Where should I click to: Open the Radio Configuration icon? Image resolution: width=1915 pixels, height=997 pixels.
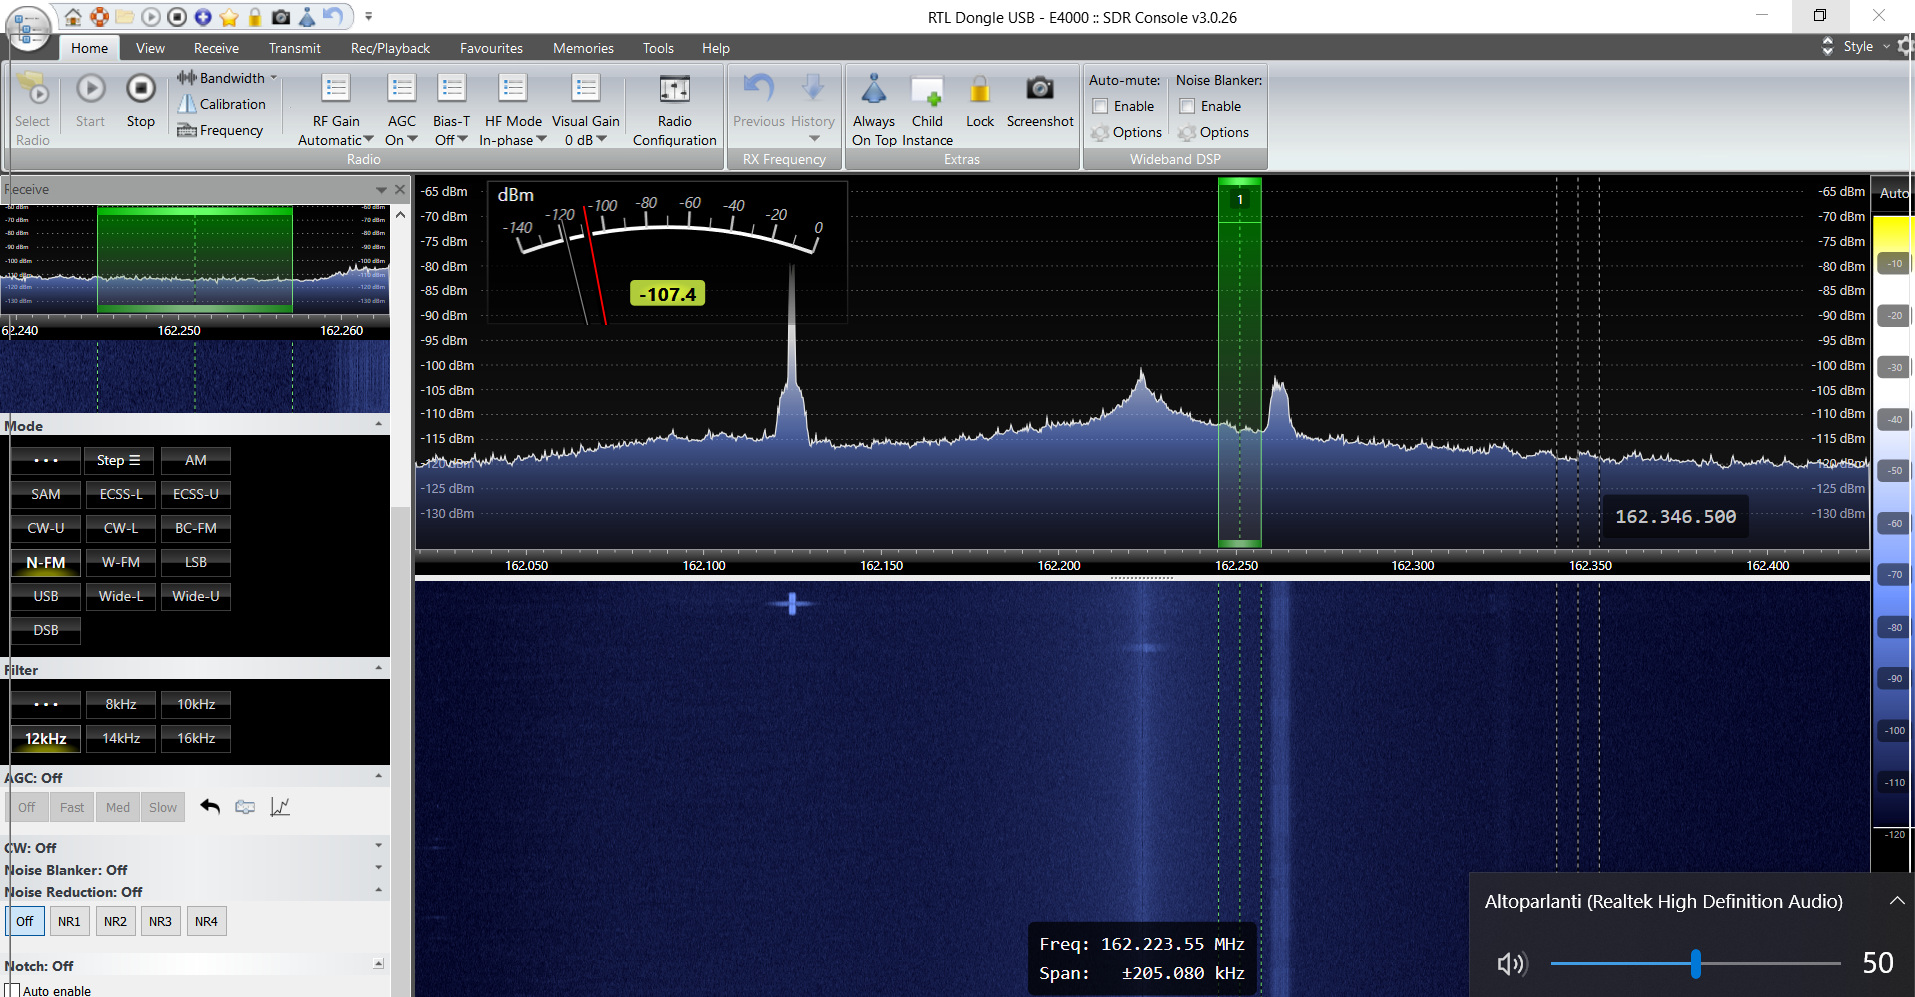click(674, 90)
